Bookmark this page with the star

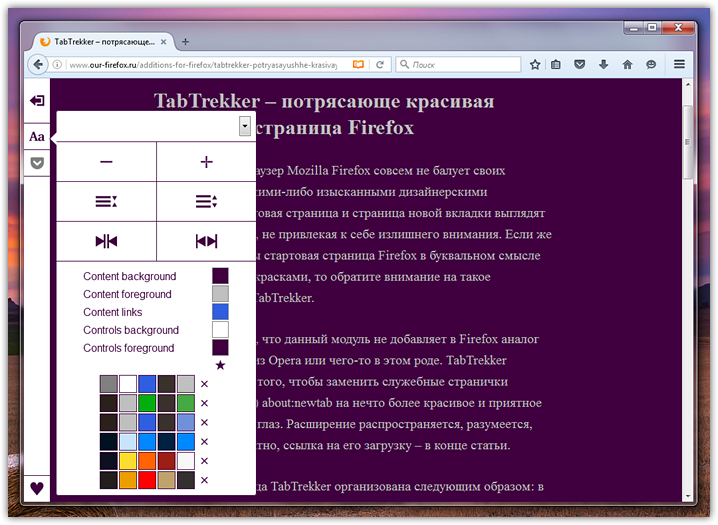[535, 65]
